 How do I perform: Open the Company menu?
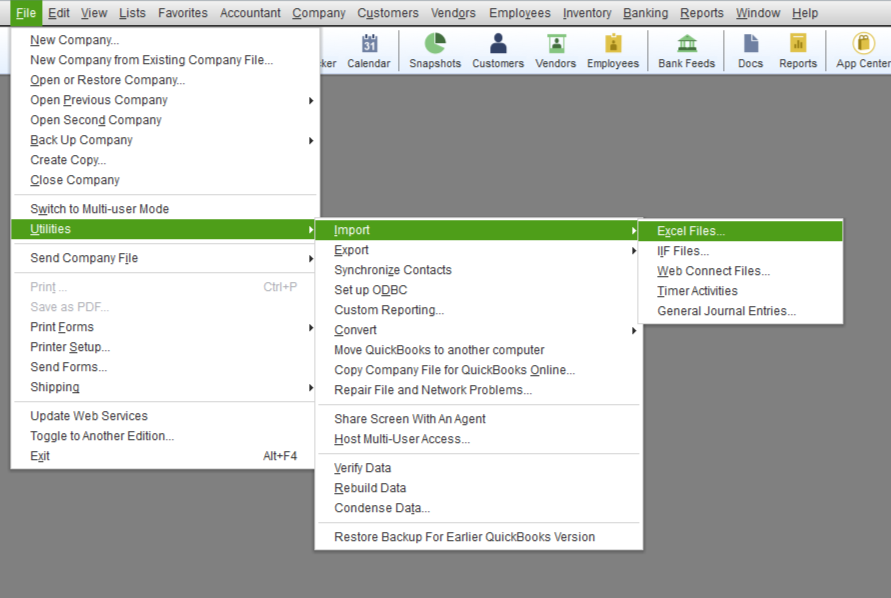pyautogui.click(x=319, y=13)
